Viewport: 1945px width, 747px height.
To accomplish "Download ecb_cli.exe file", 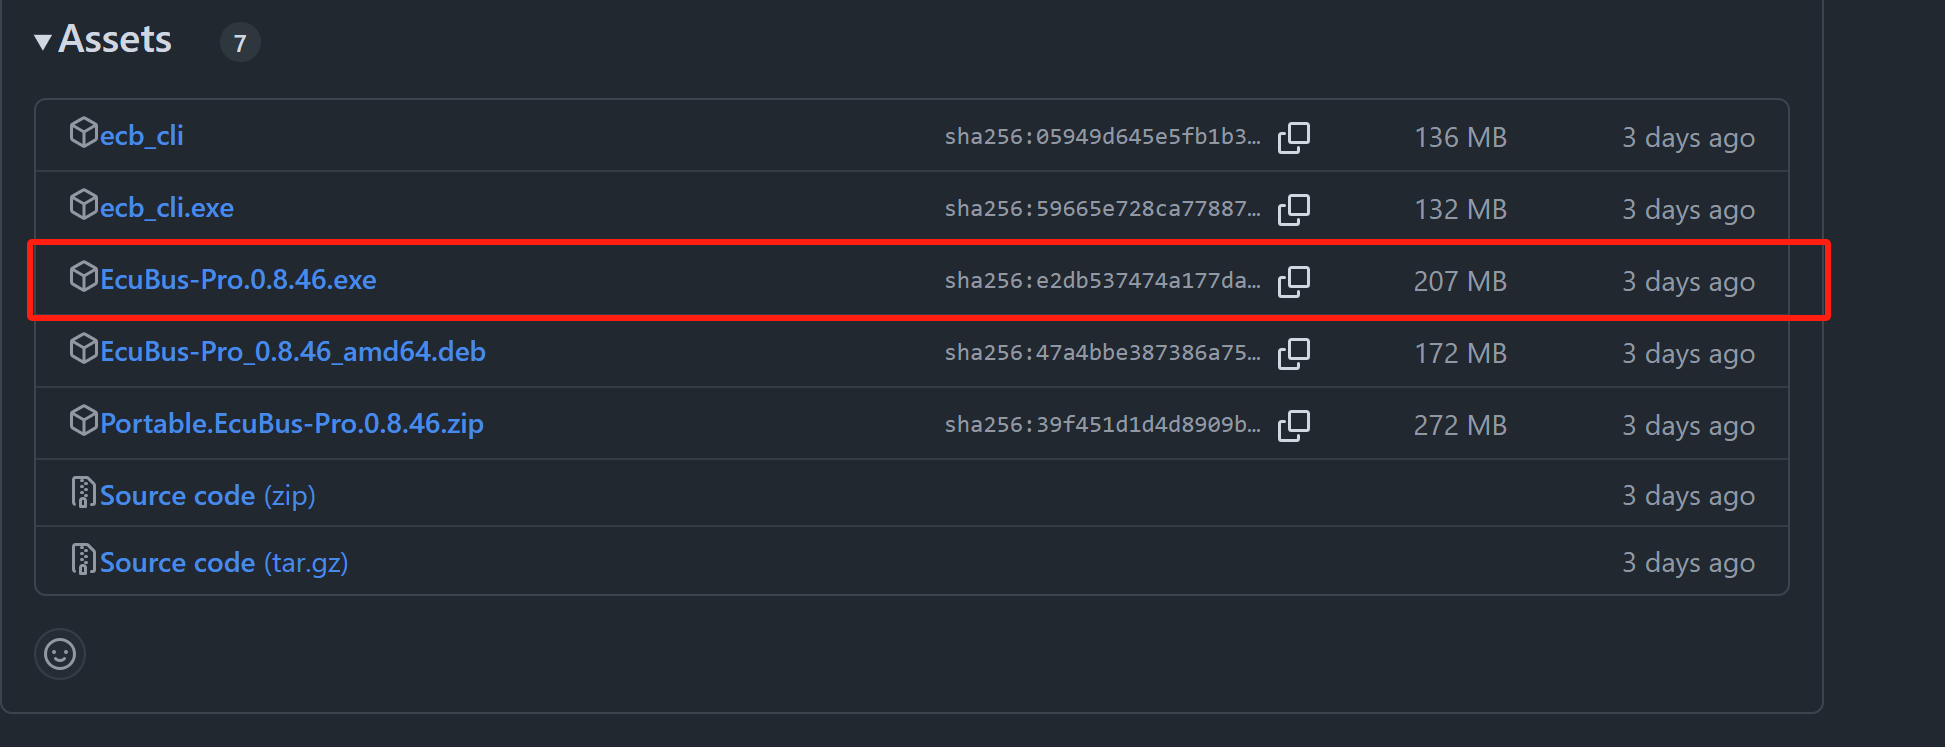I will [x=166, y=208].
